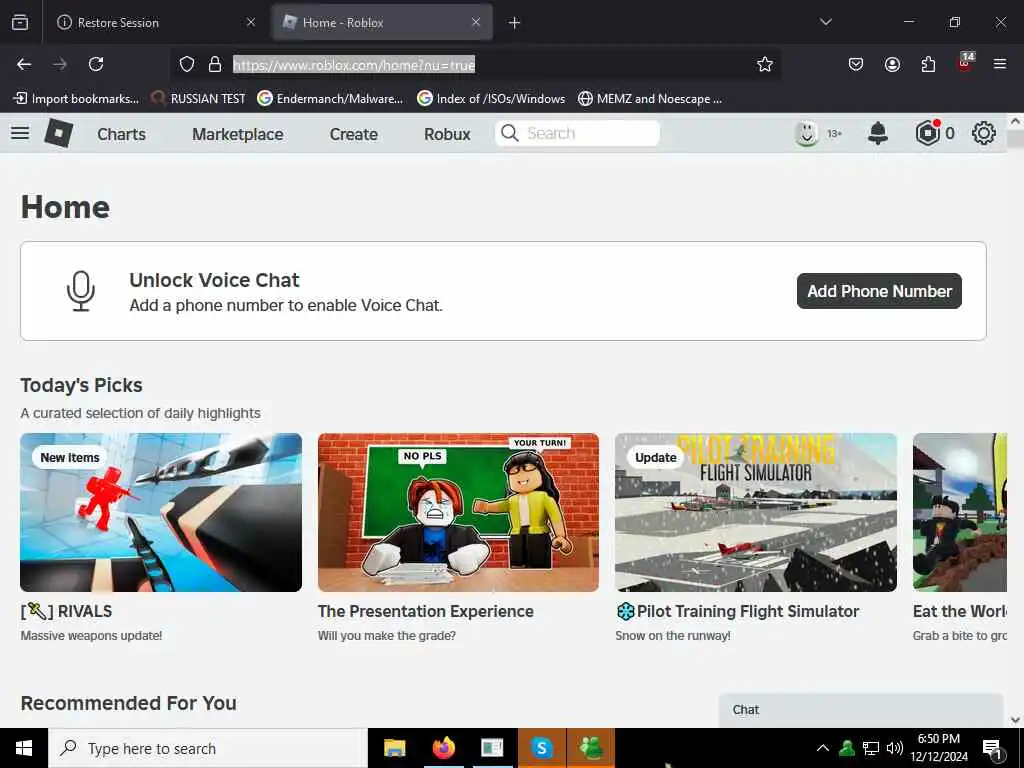Open the Index of /ISOs/Windows bookmark

(x=491, y=99)
